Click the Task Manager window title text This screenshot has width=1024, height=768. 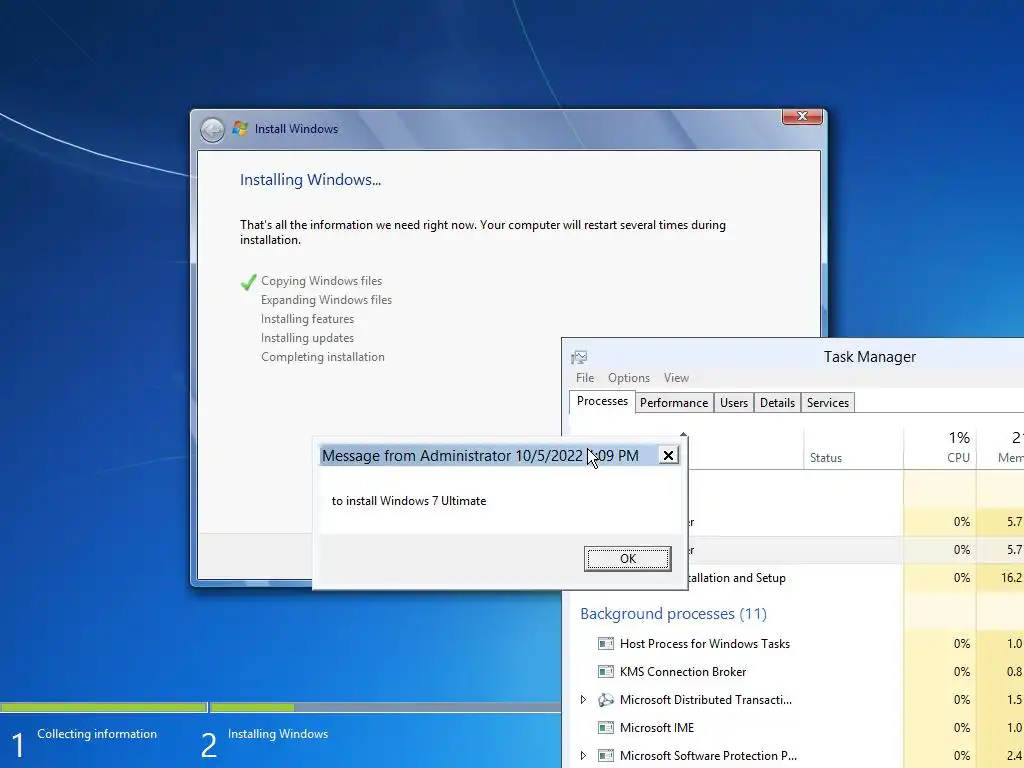tap(869, 357)
